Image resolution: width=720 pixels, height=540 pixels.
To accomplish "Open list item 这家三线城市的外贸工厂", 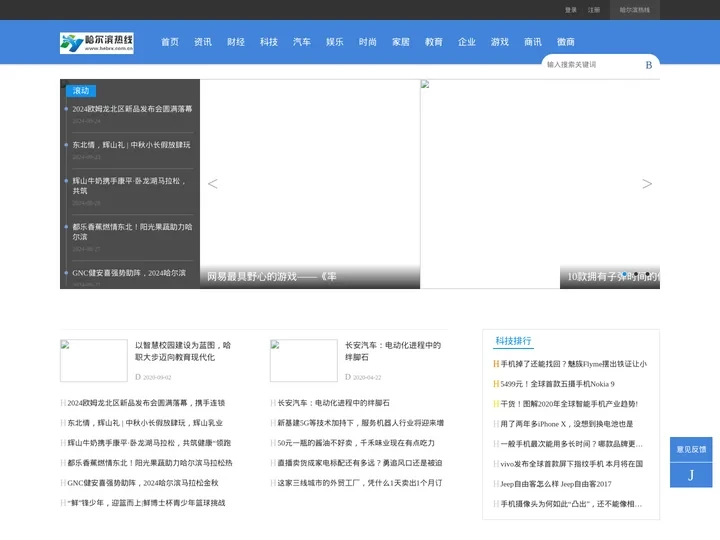I will point(360,483).
